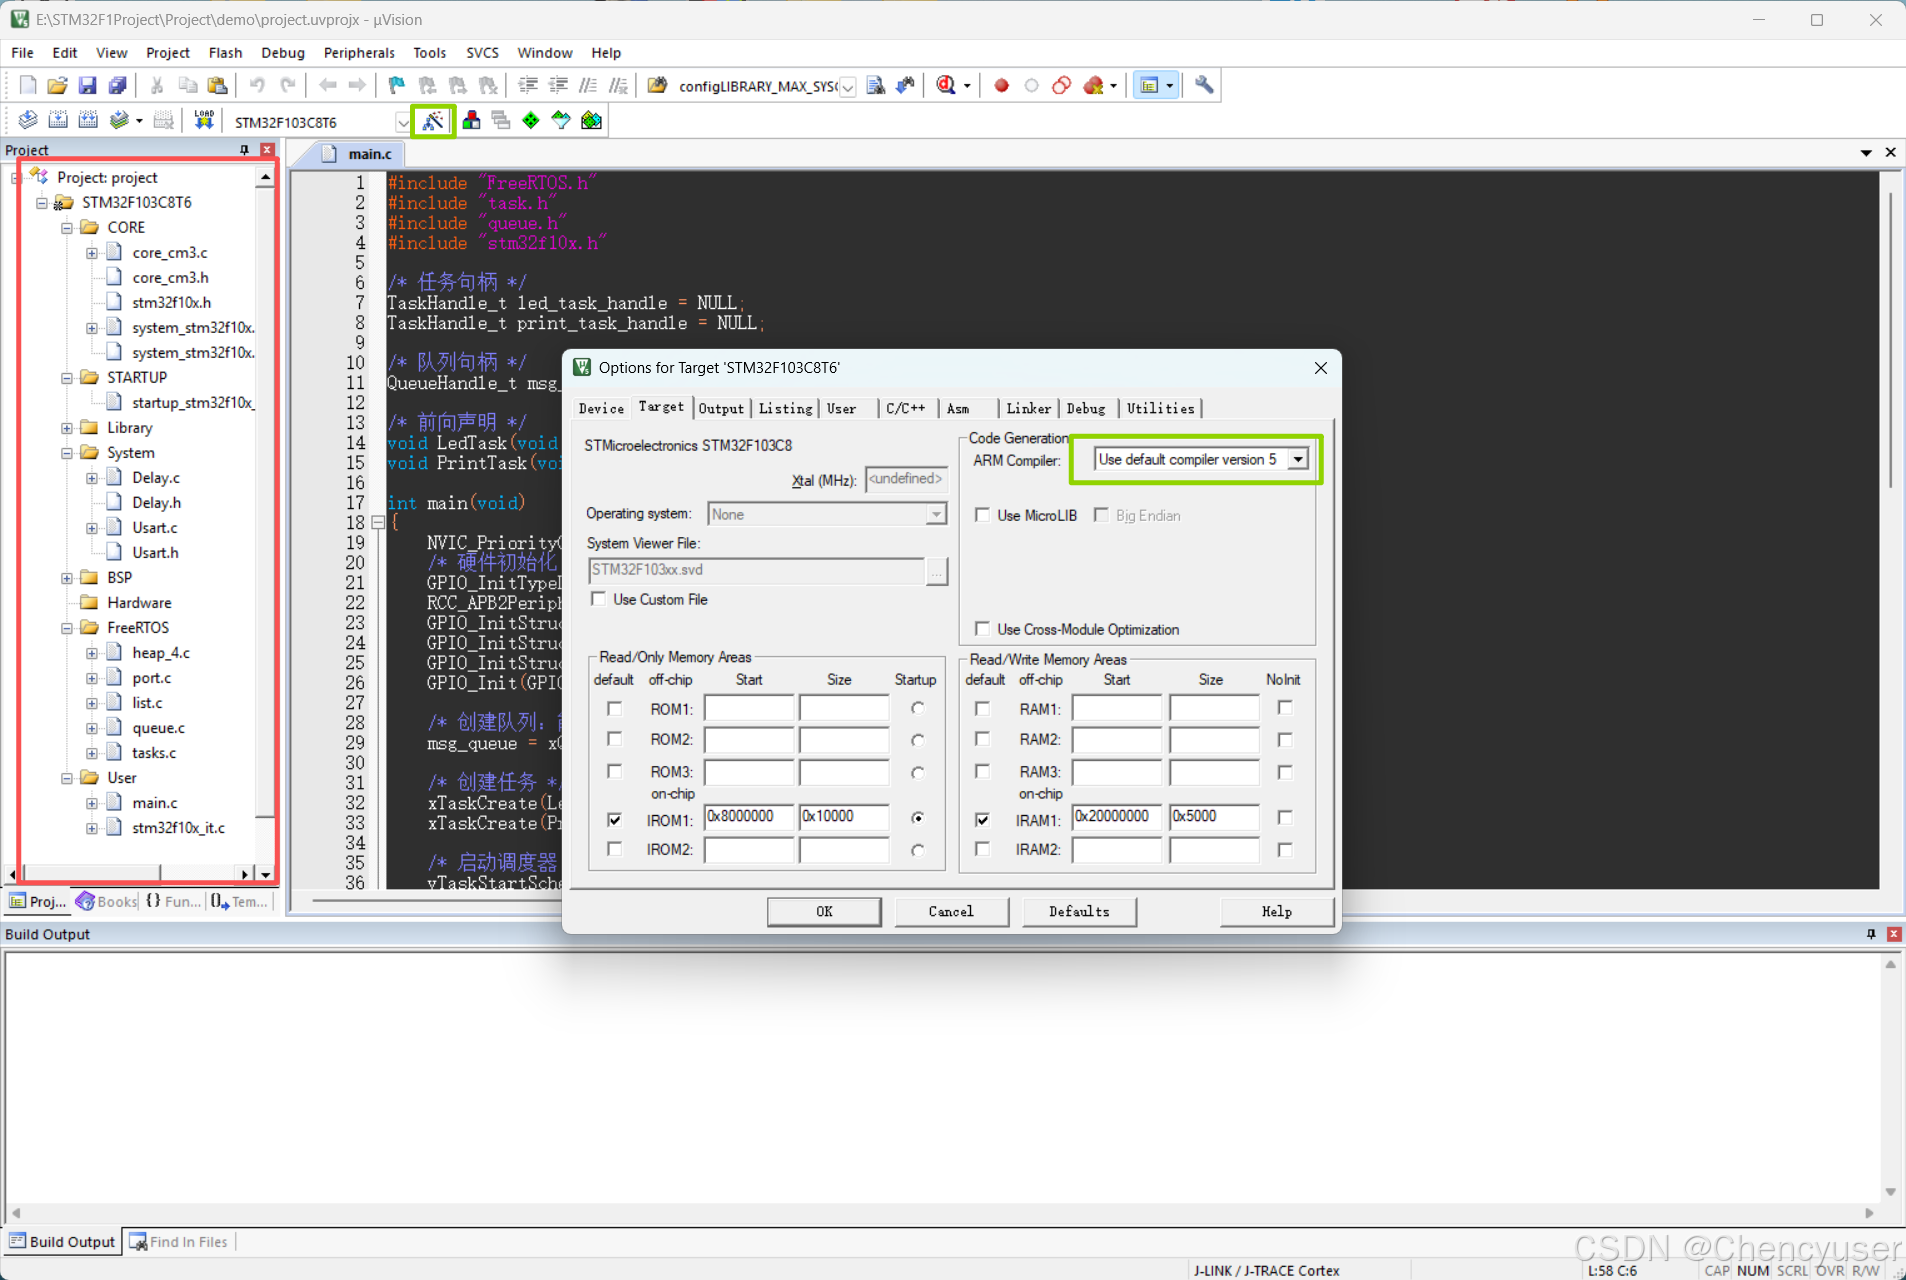
Task: Enable the Use MicroLIB checkbox
Action: (x=982, y=515)
